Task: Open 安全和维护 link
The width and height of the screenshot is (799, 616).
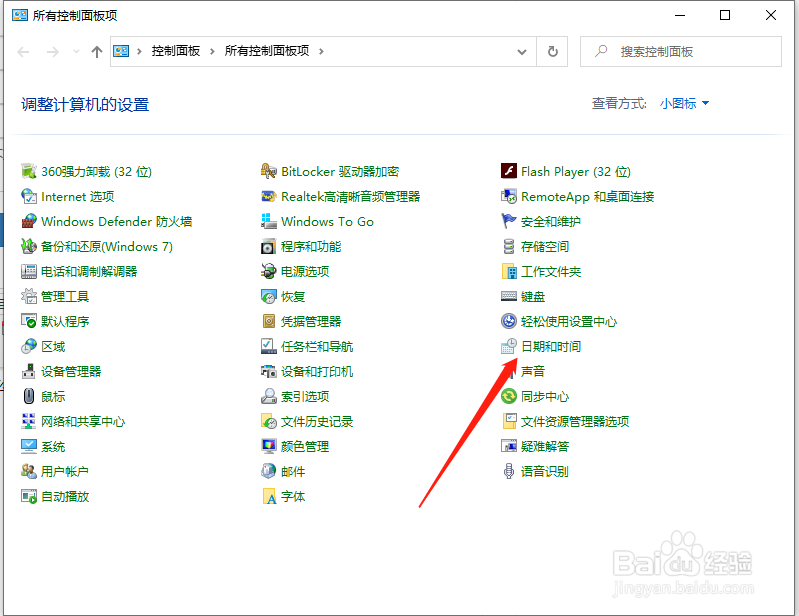Action: point(551,221)
